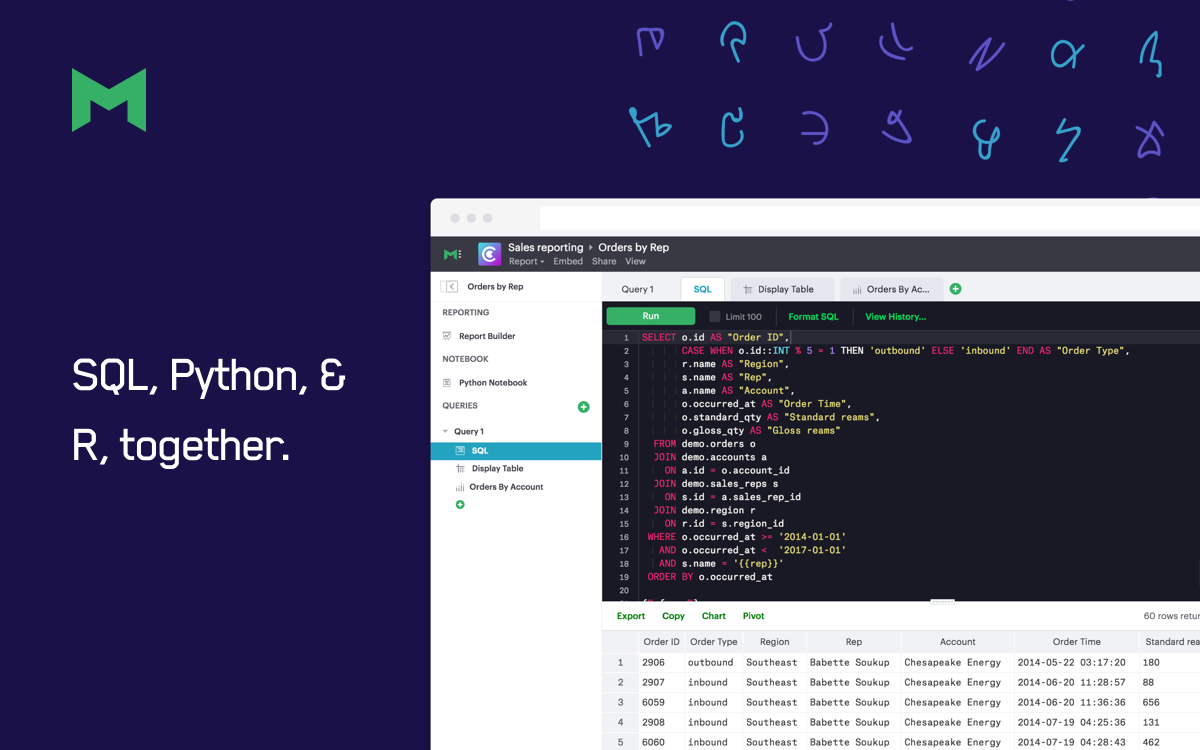Click the Order ID column header

point(662,642)
